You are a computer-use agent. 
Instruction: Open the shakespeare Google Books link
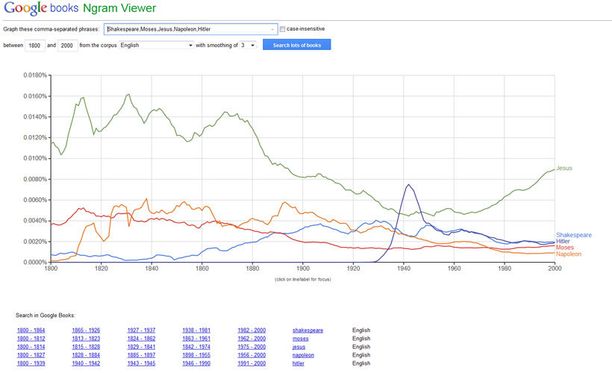[x=308, y=330]
